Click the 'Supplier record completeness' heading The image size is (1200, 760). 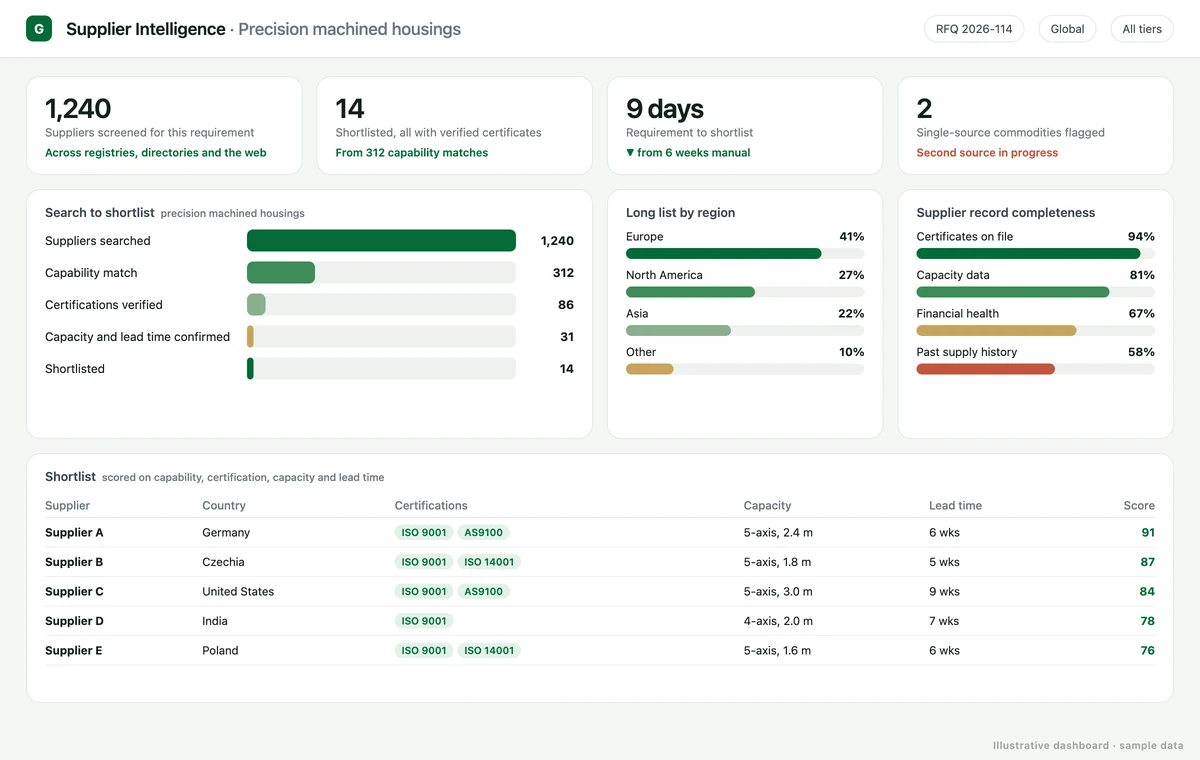coord(1006,213)
